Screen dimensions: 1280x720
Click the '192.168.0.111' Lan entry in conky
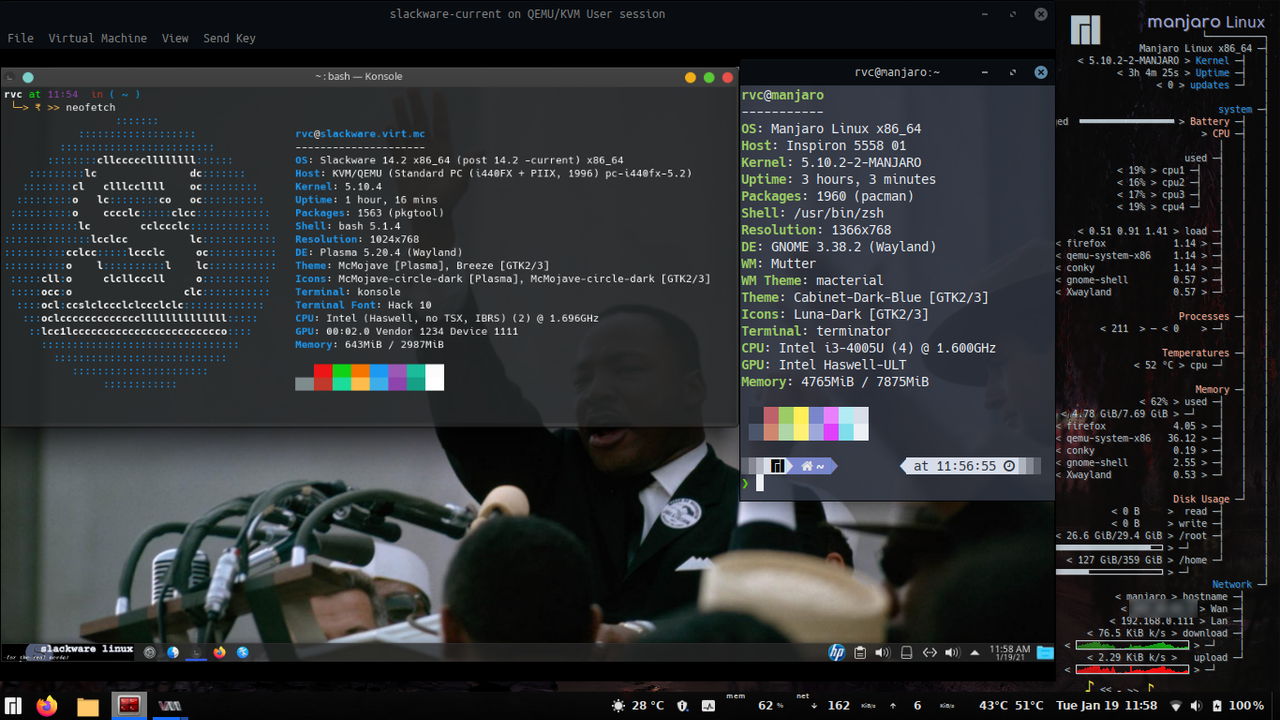pos(1147,621)
